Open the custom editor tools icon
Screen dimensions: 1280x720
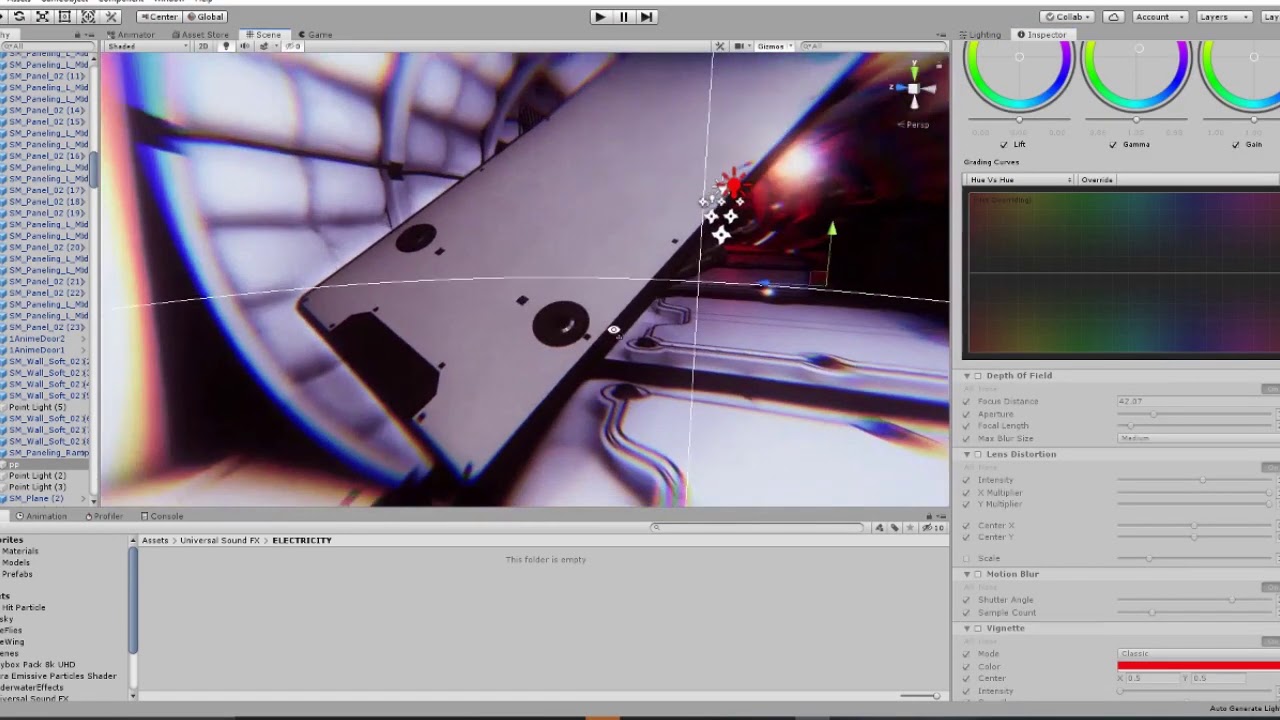click(x=111, y=16)
